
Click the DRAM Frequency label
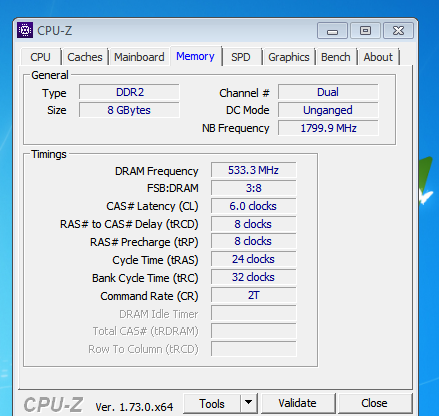[157, 171]
